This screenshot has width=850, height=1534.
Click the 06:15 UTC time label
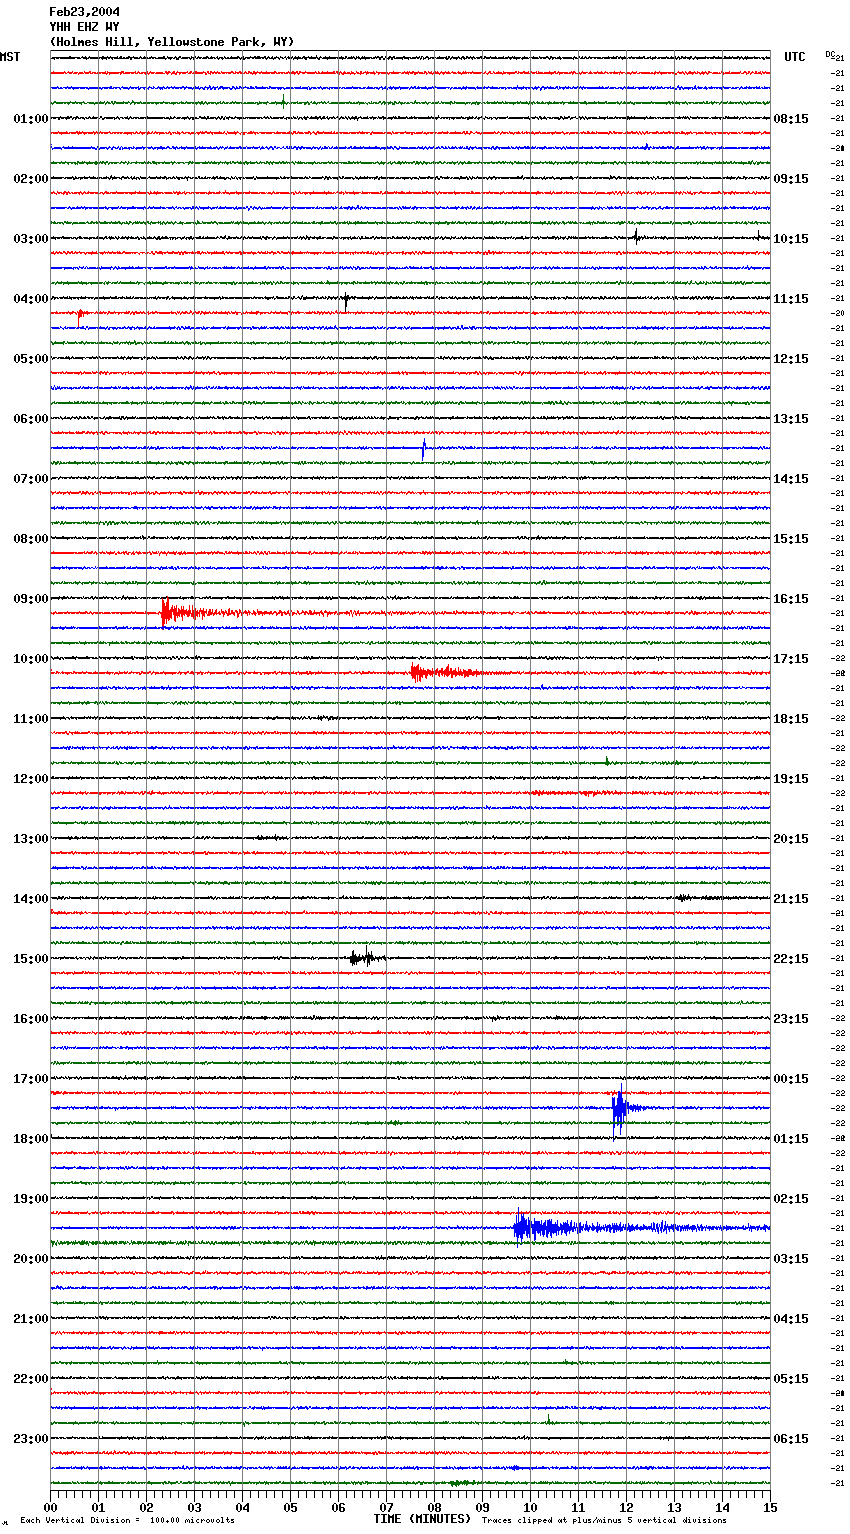coord(791,1439)
